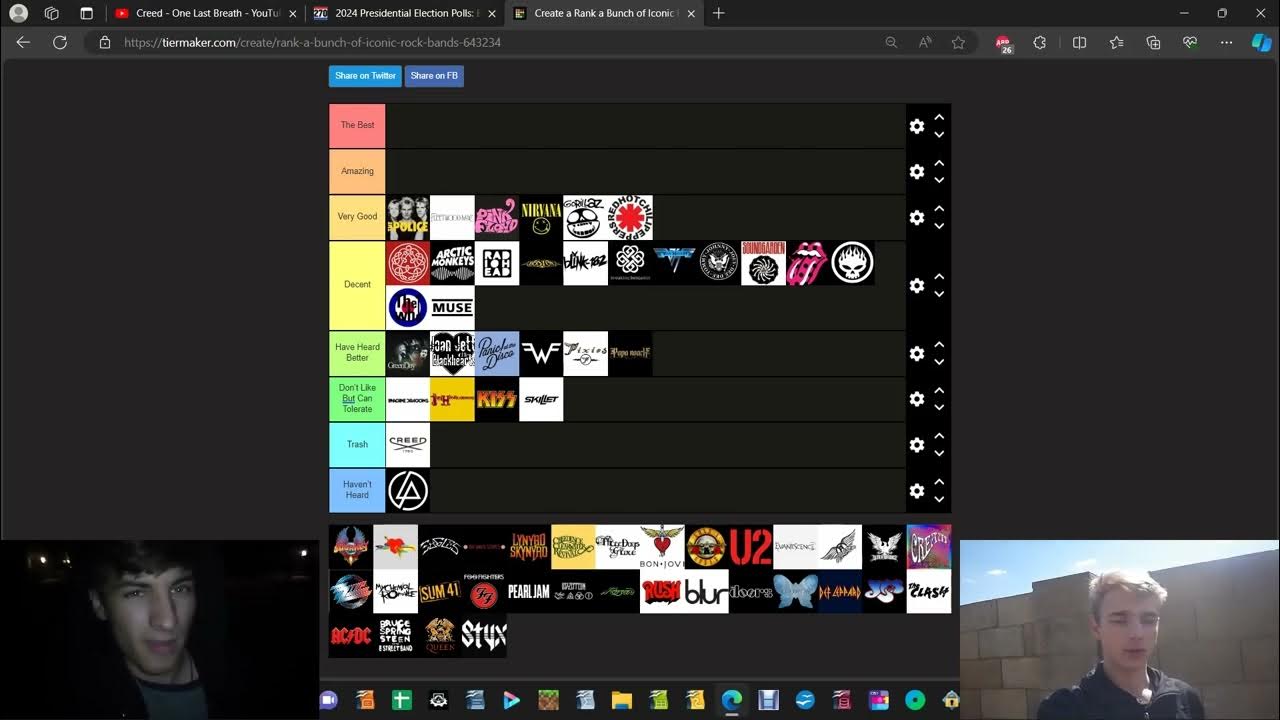Open Edge settings and more menu
Viewport: 1280px width, 720px height.
point(1226,42)
